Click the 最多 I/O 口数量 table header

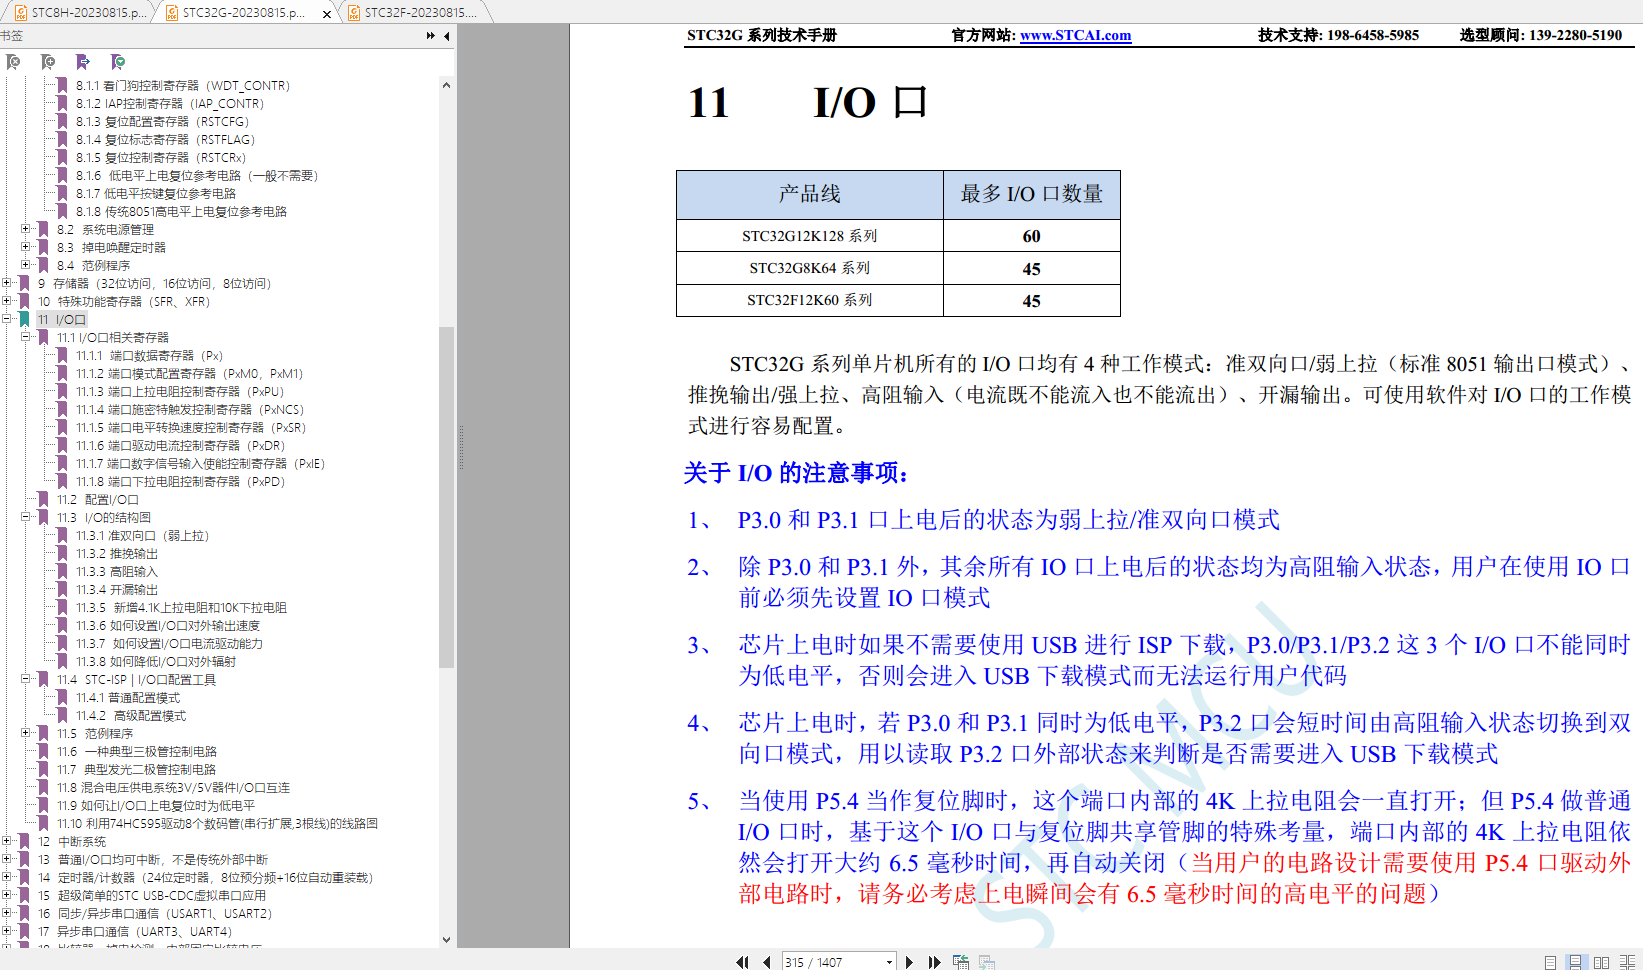1032,194
